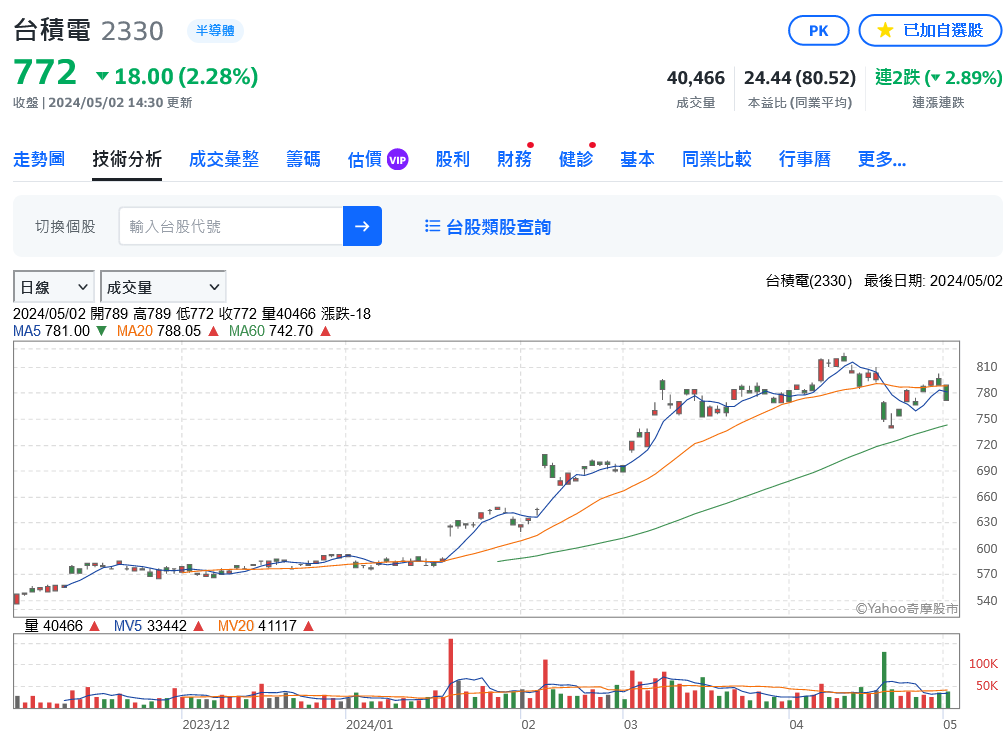Viewport: 1004px width, 741px height.
Task: Open the 同業比較 tab
Action: click(717, 159)
